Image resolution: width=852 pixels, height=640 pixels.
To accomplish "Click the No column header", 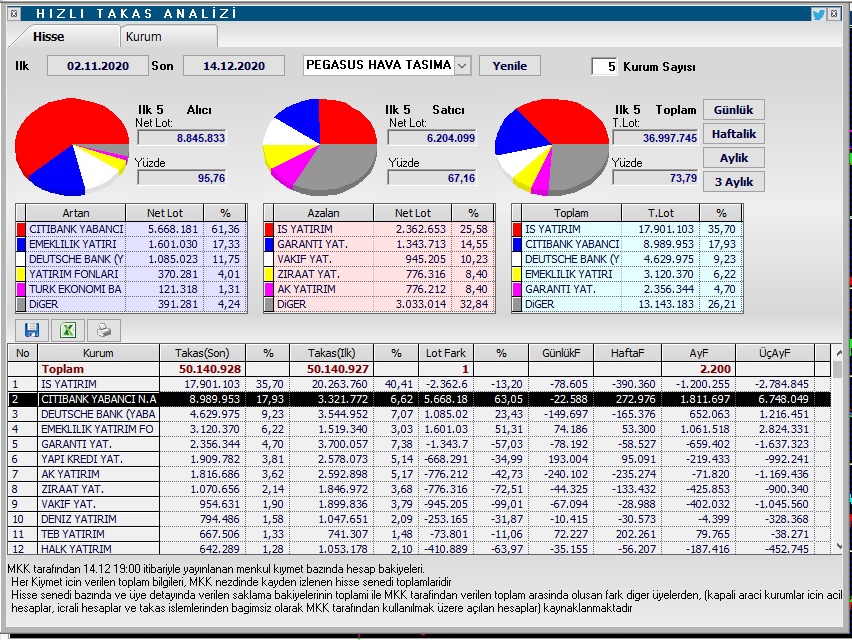I will [22, 353].
